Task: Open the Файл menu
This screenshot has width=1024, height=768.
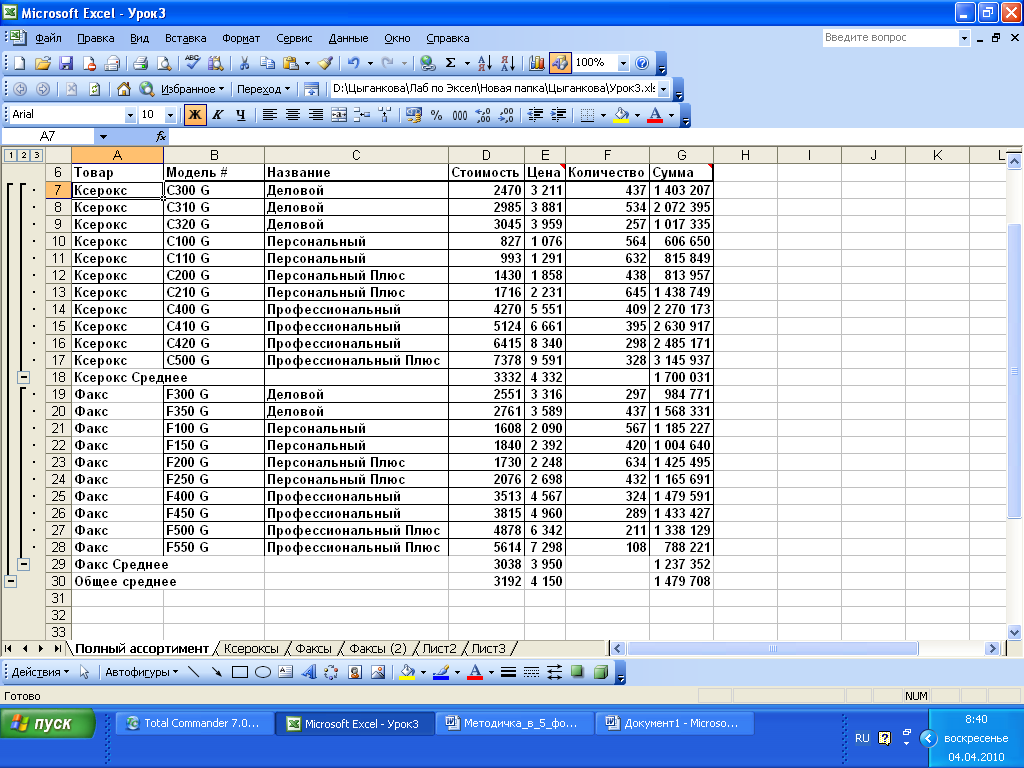Action: 48,39
